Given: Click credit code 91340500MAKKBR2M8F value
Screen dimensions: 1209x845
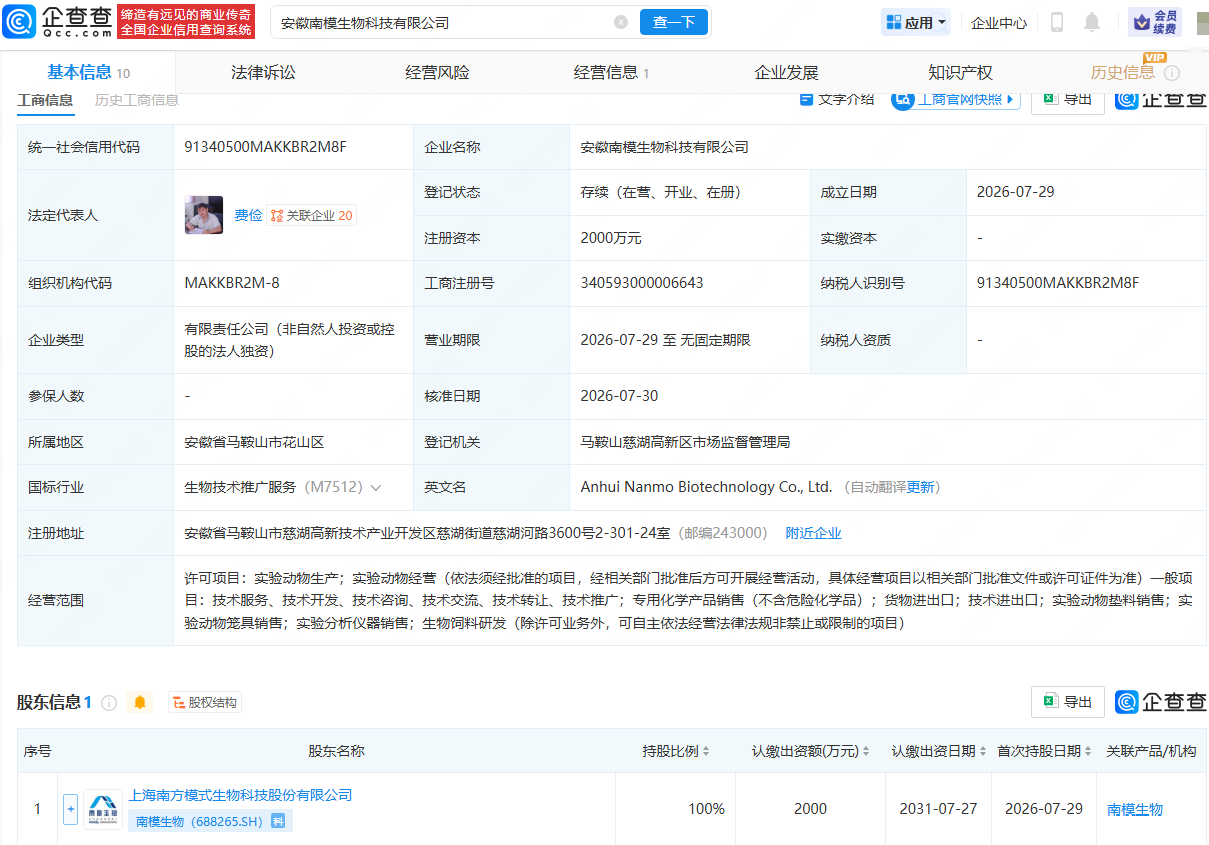Looking at the screenshot, I should [x=265, y=147].
